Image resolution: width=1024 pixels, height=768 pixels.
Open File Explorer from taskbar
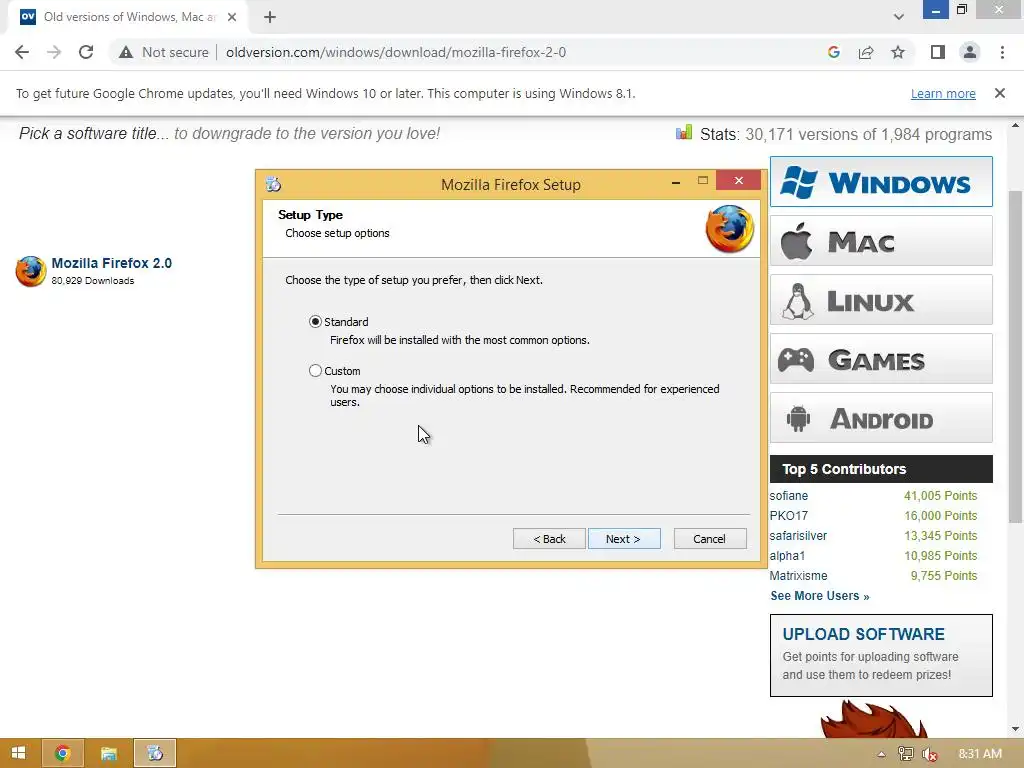(x=108, y=753)
